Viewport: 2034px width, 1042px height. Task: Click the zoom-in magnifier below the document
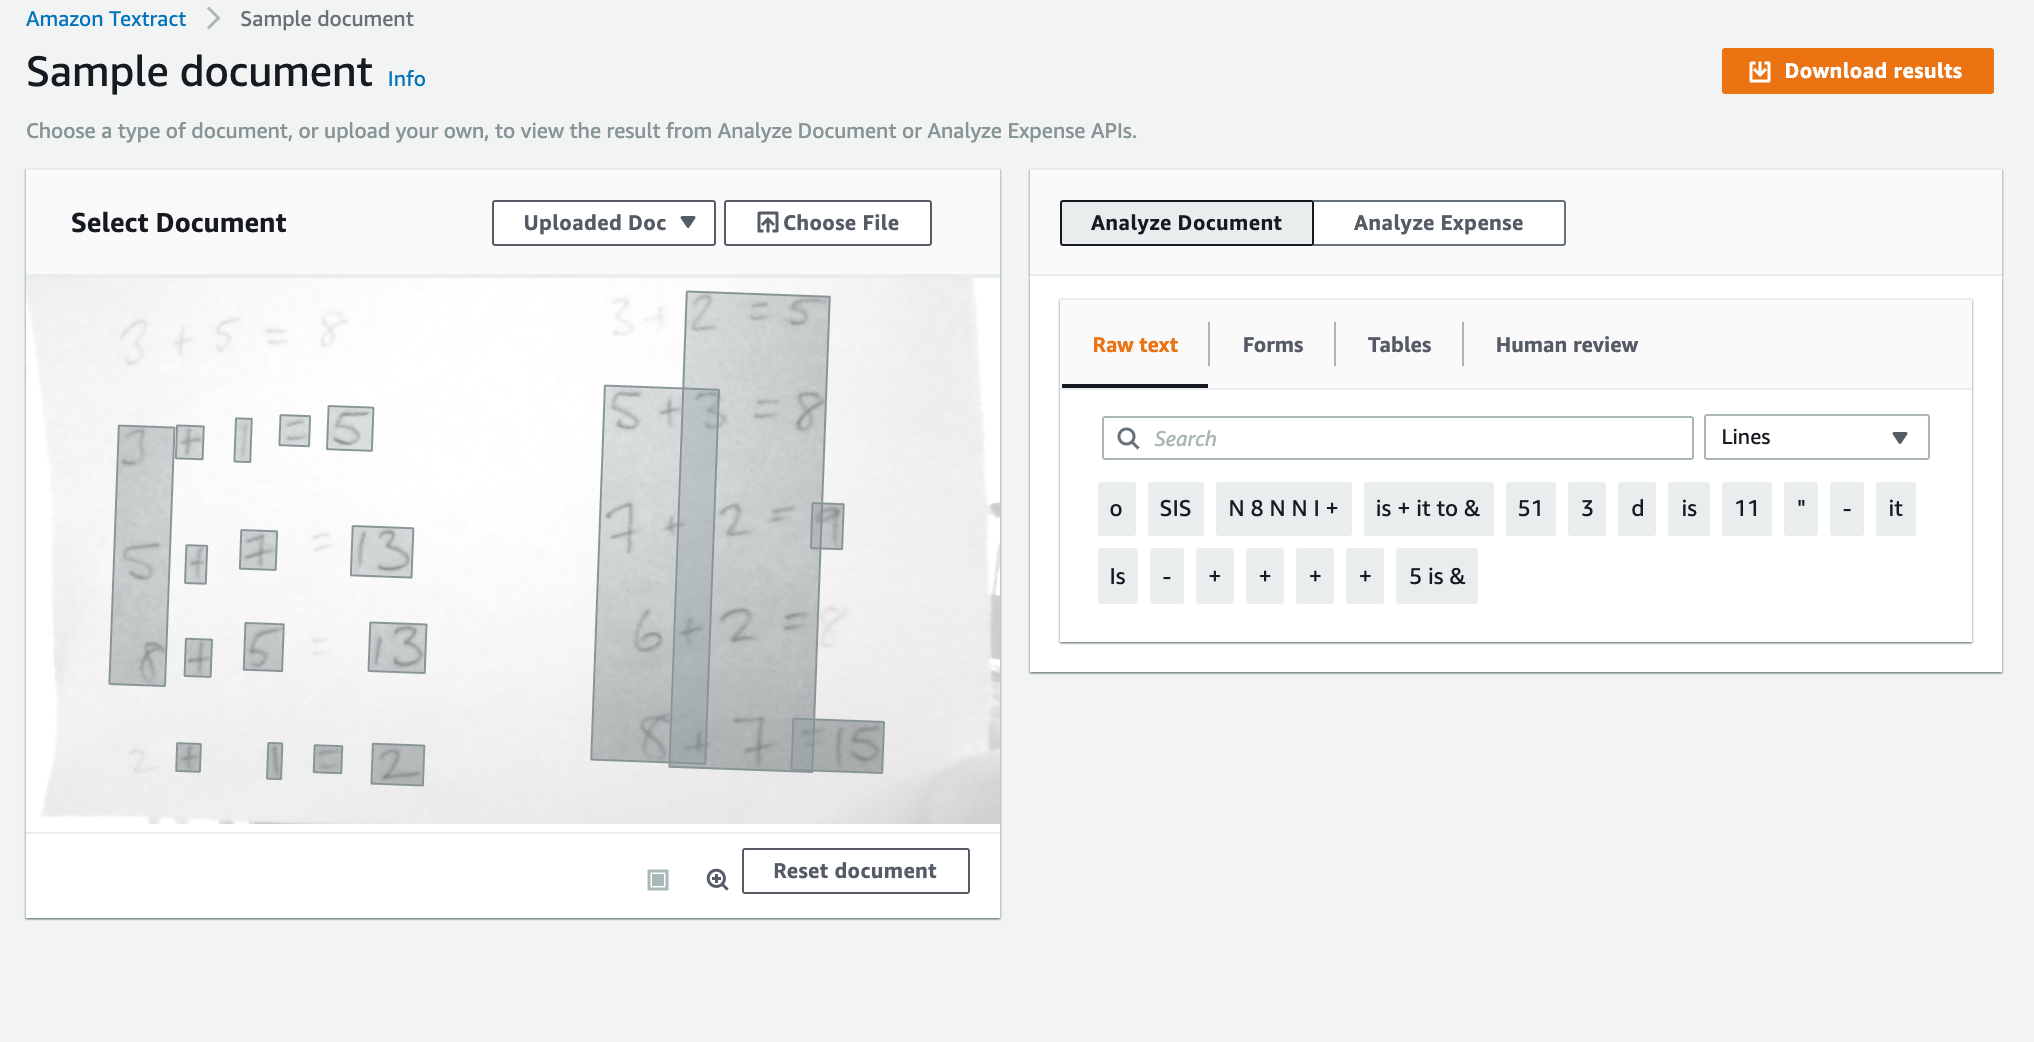pyautogui.click(x=717, y=879)
